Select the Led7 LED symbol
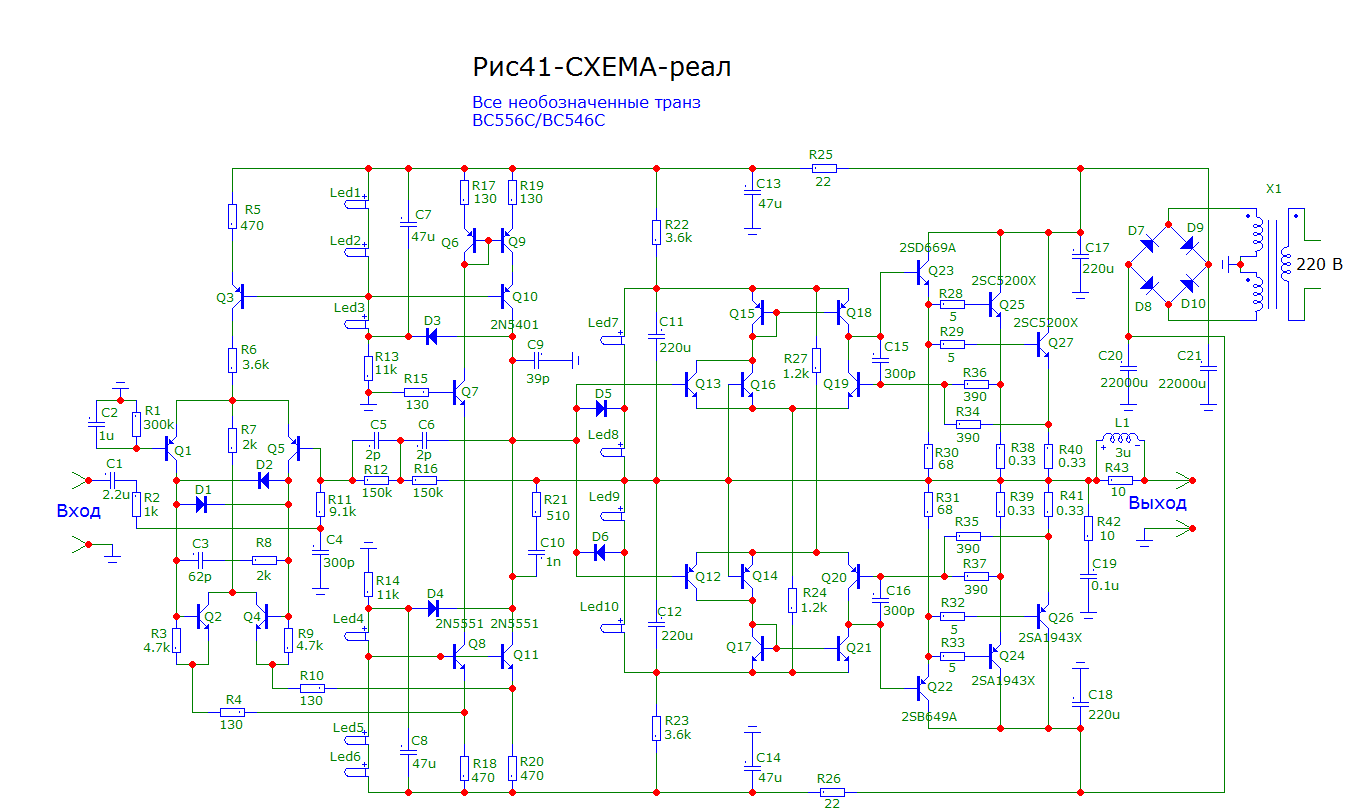 tap(613, 339)
